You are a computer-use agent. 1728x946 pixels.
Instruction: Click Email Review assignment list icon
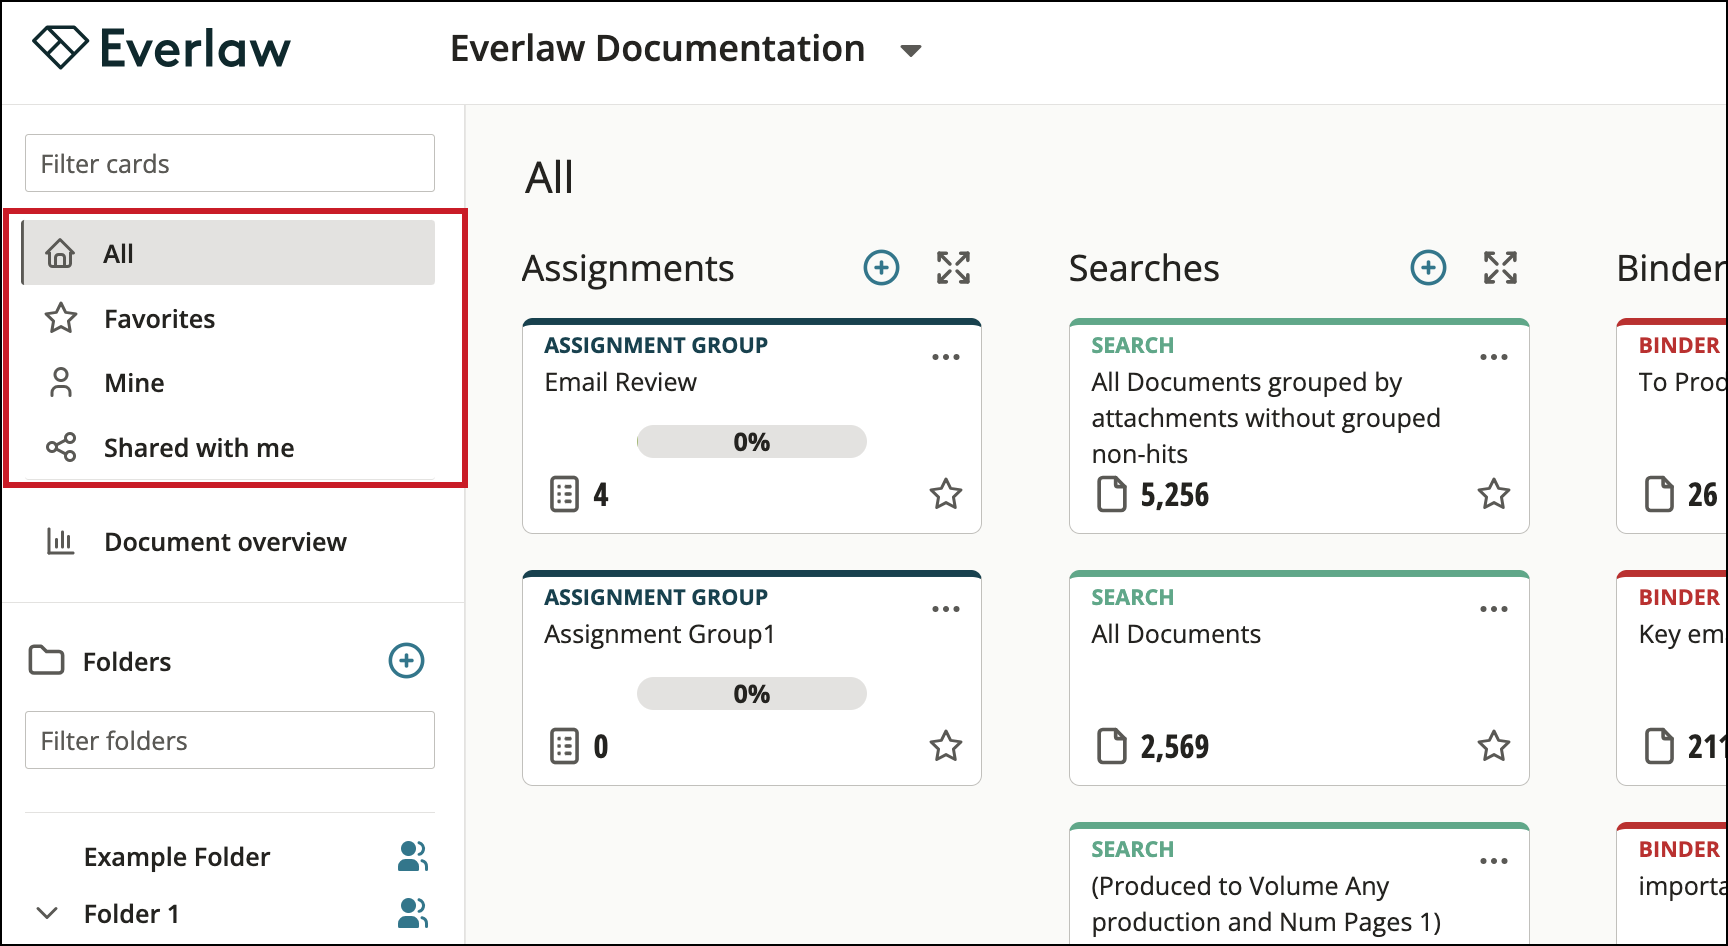tap(565, 494)
